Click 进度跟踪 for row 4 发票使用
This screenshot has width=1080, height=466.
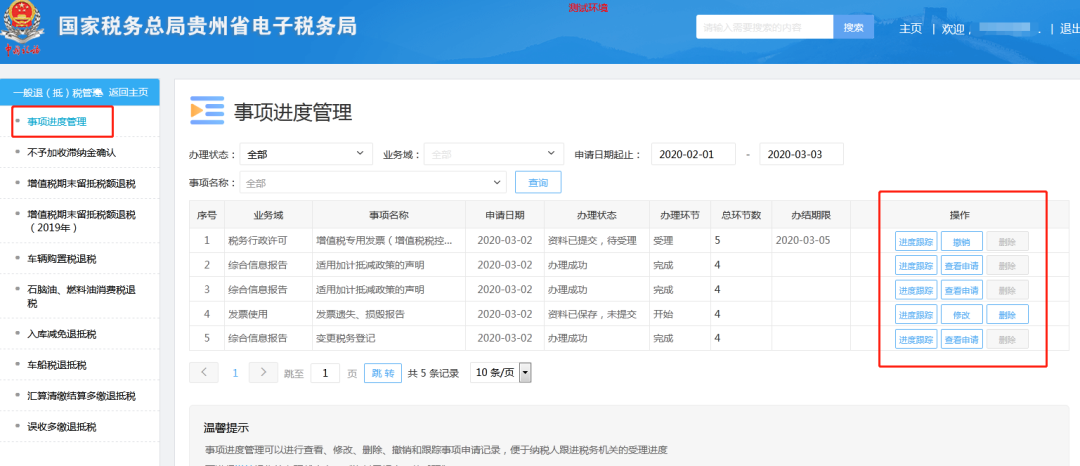click(x=916, y=315)
